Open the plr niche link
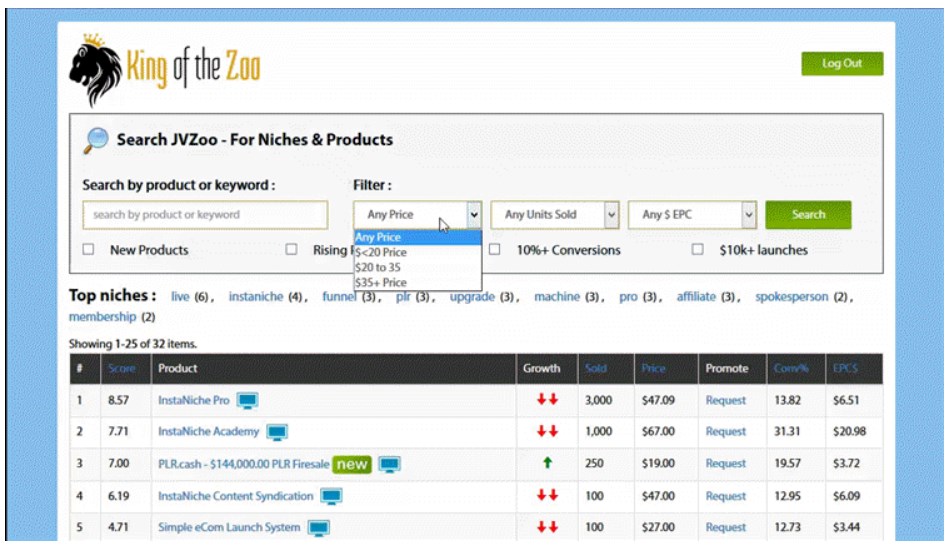950x548 pixels. click(x=404, y=296)
